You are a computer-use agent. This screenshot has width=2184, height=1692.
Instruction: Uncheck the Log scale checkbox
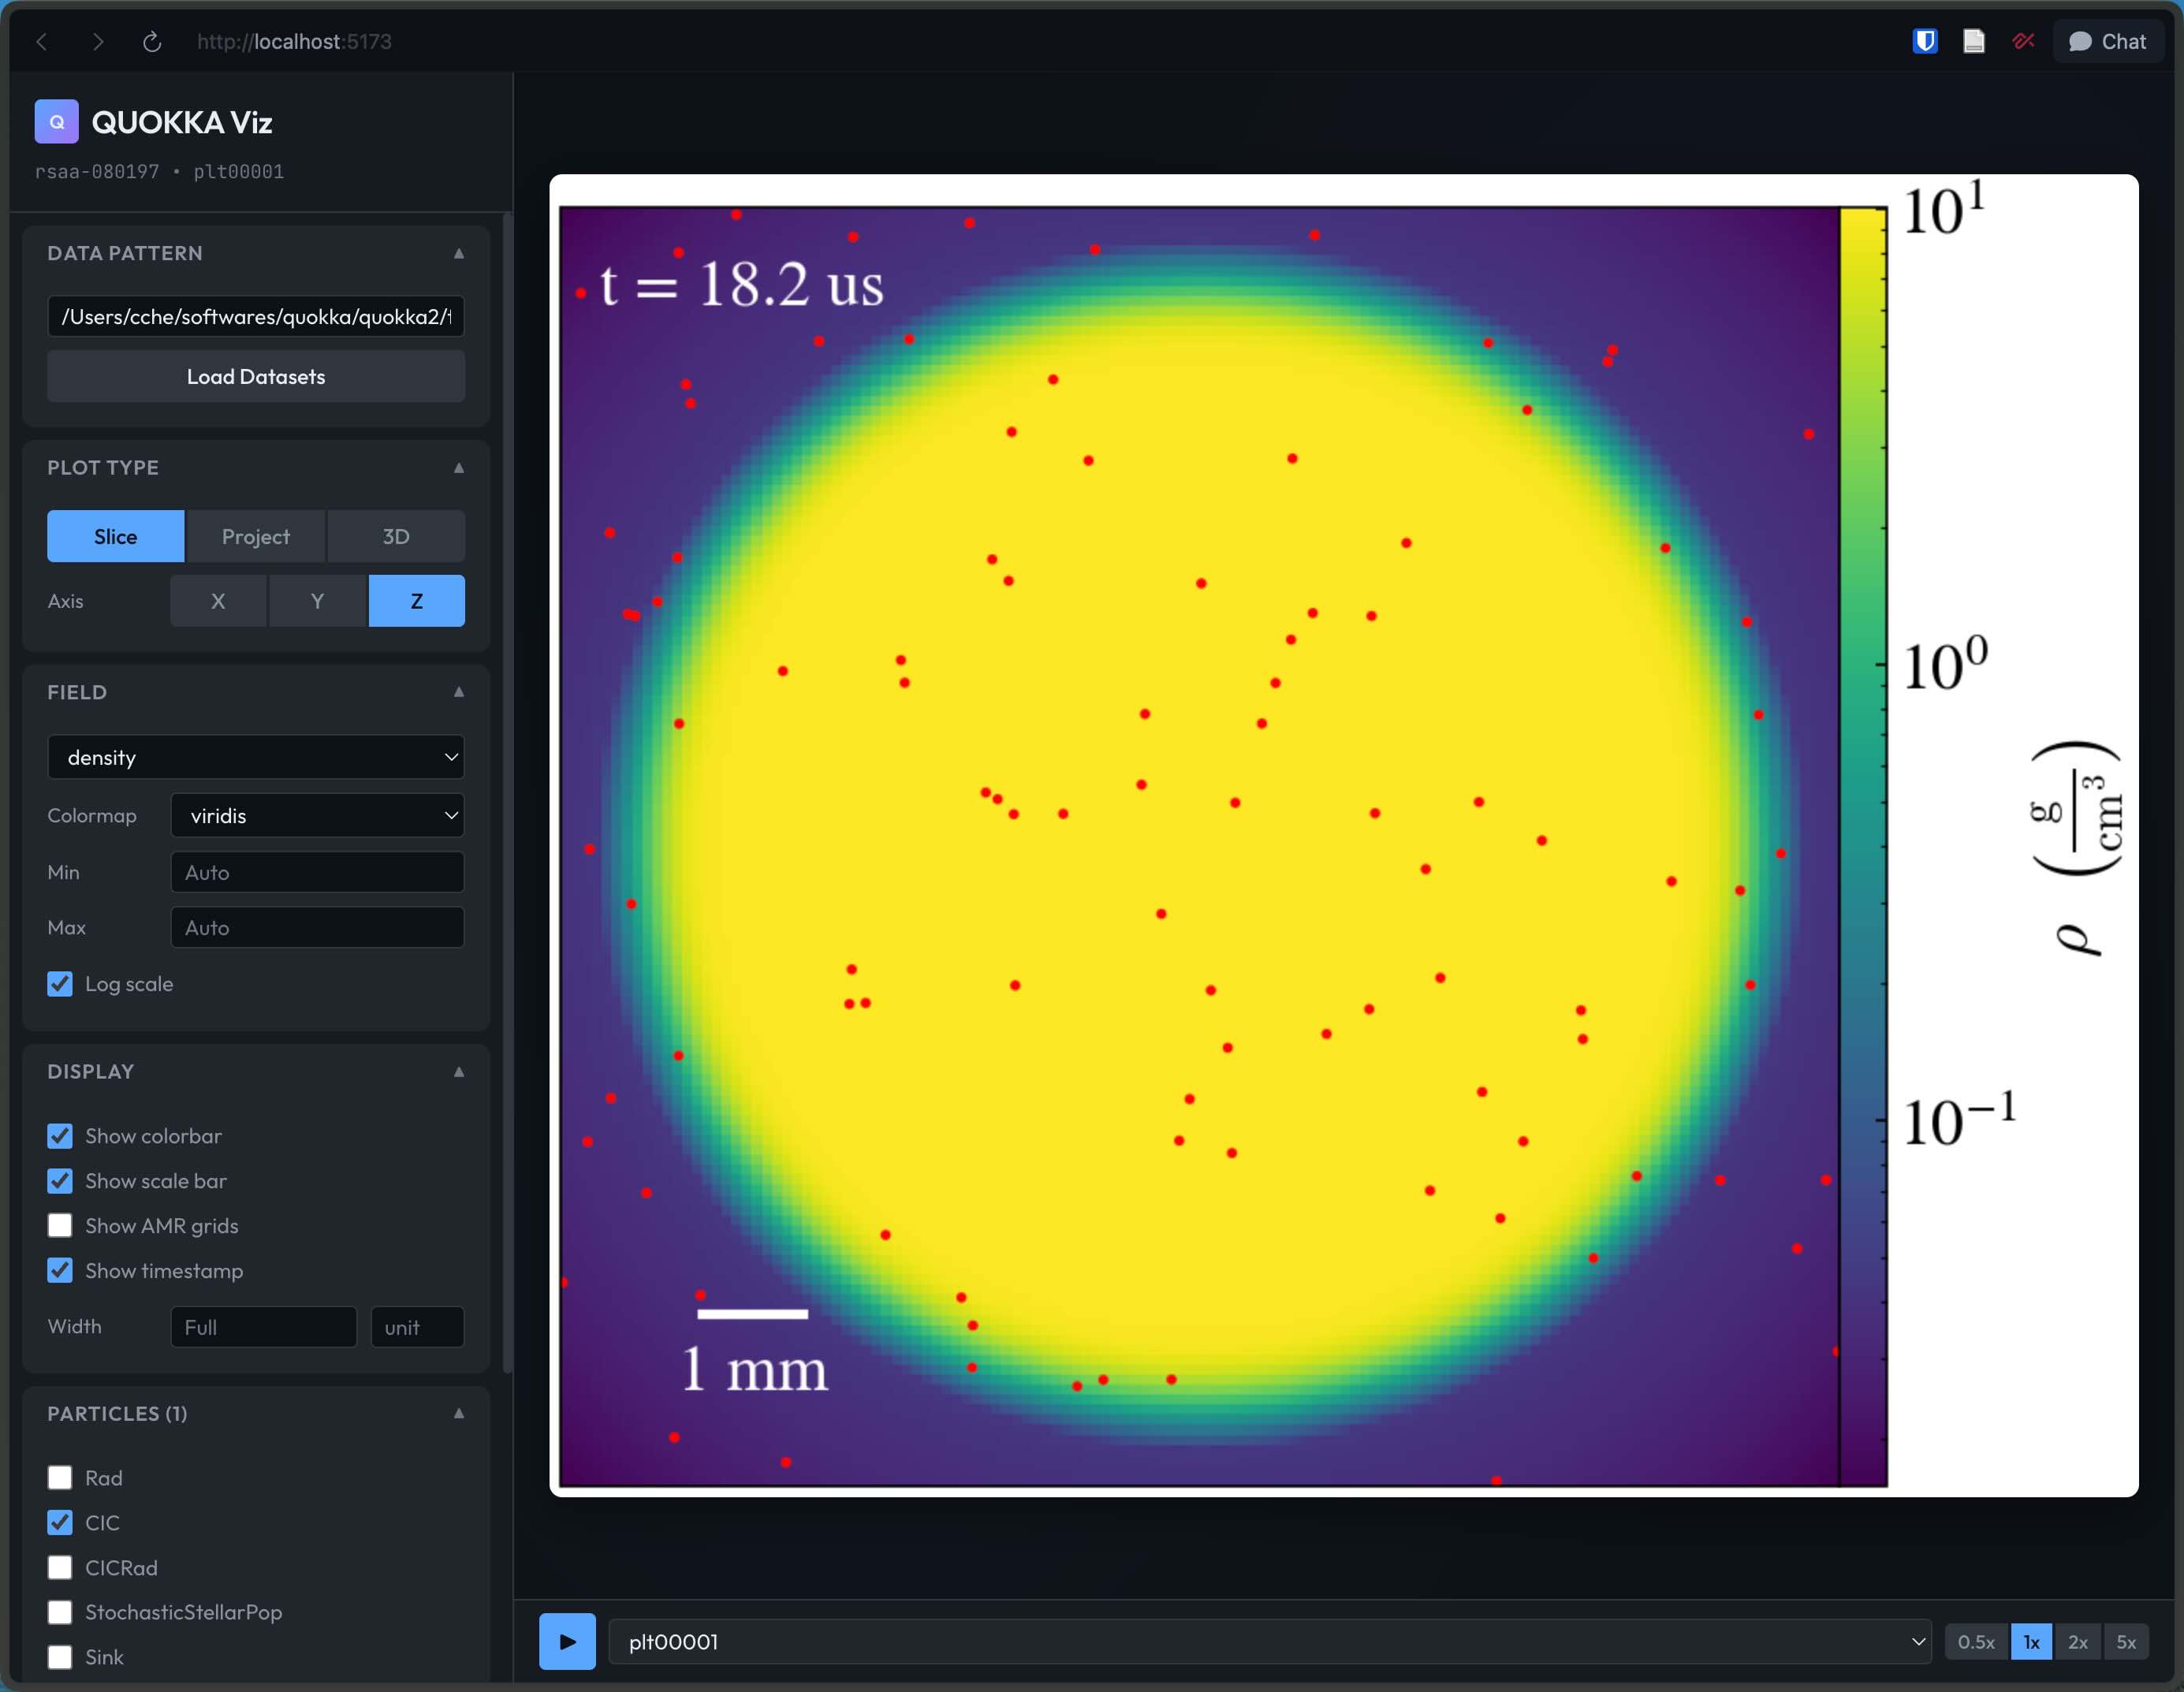pos(60,984)
